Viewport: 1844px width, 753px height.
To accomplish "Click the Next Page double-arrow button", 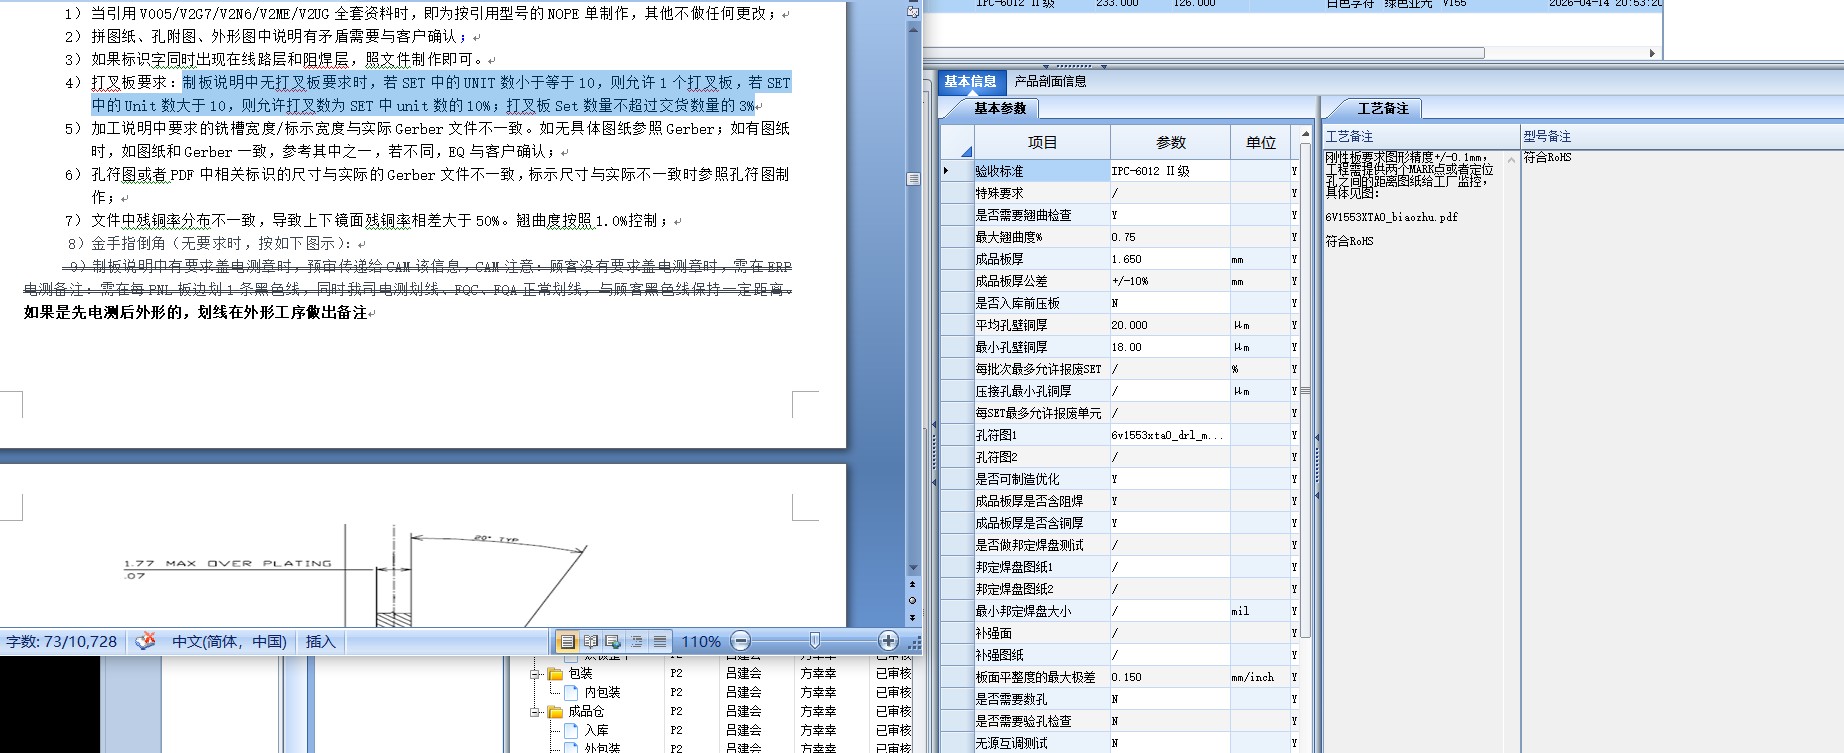I will (912, 618).
